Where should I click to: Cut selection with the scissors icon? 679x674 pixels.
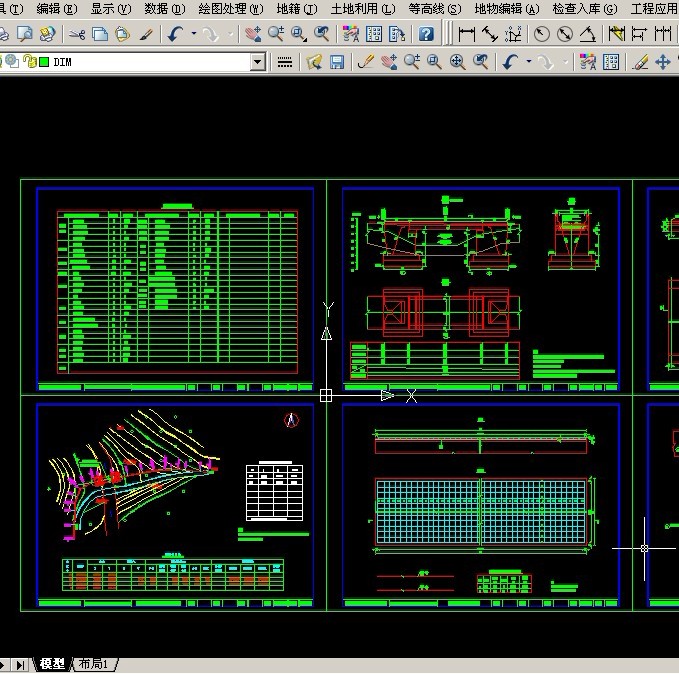[x=77, y=34]
